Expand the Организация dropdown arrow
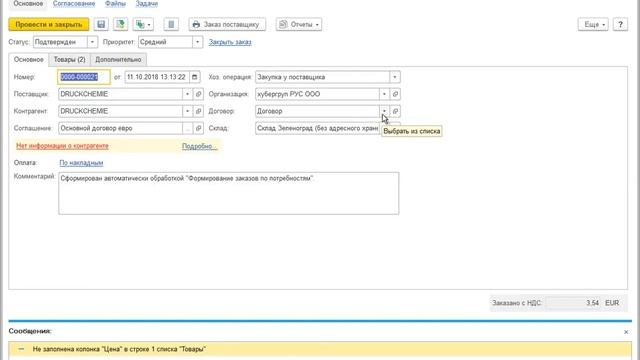 [x=384, y=94]
